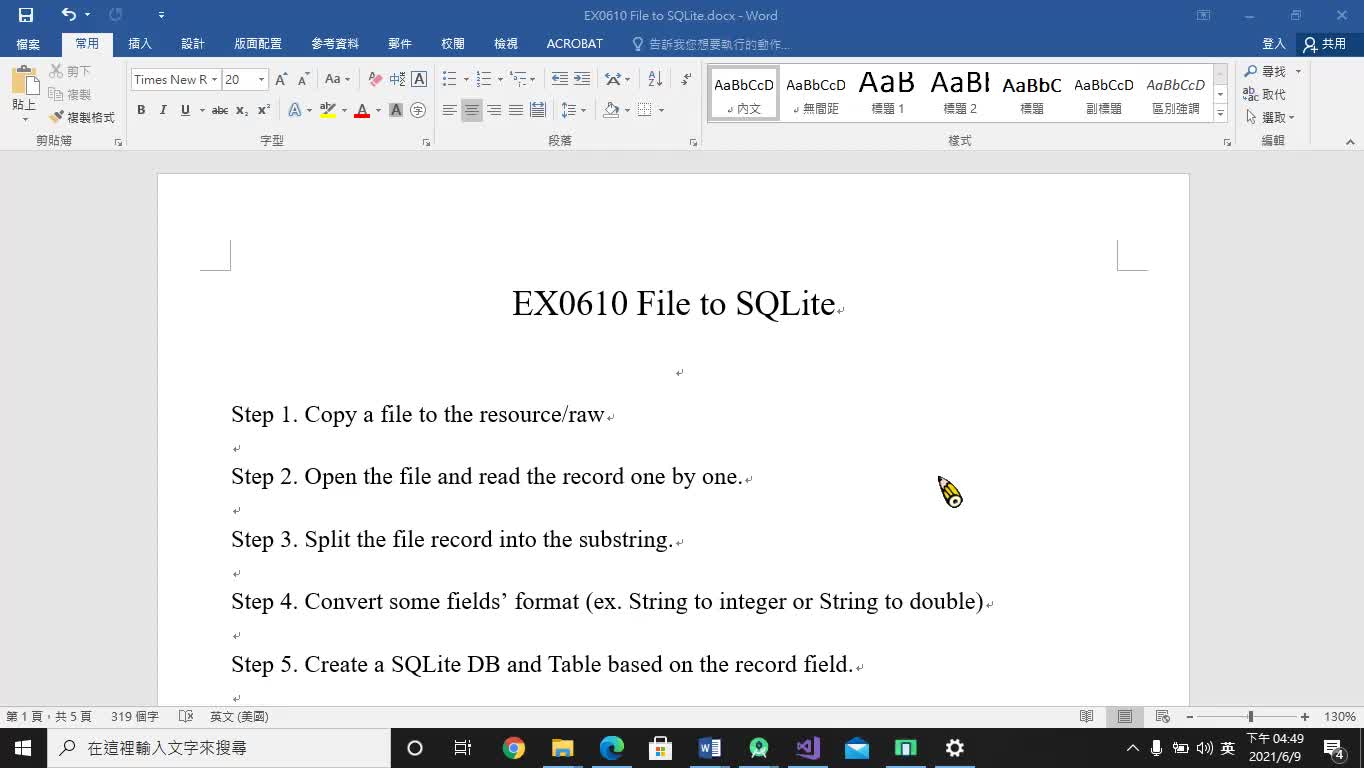The image size is (1364, 768).
Task: Click the Paste 貼上 button
Action: 23,94
